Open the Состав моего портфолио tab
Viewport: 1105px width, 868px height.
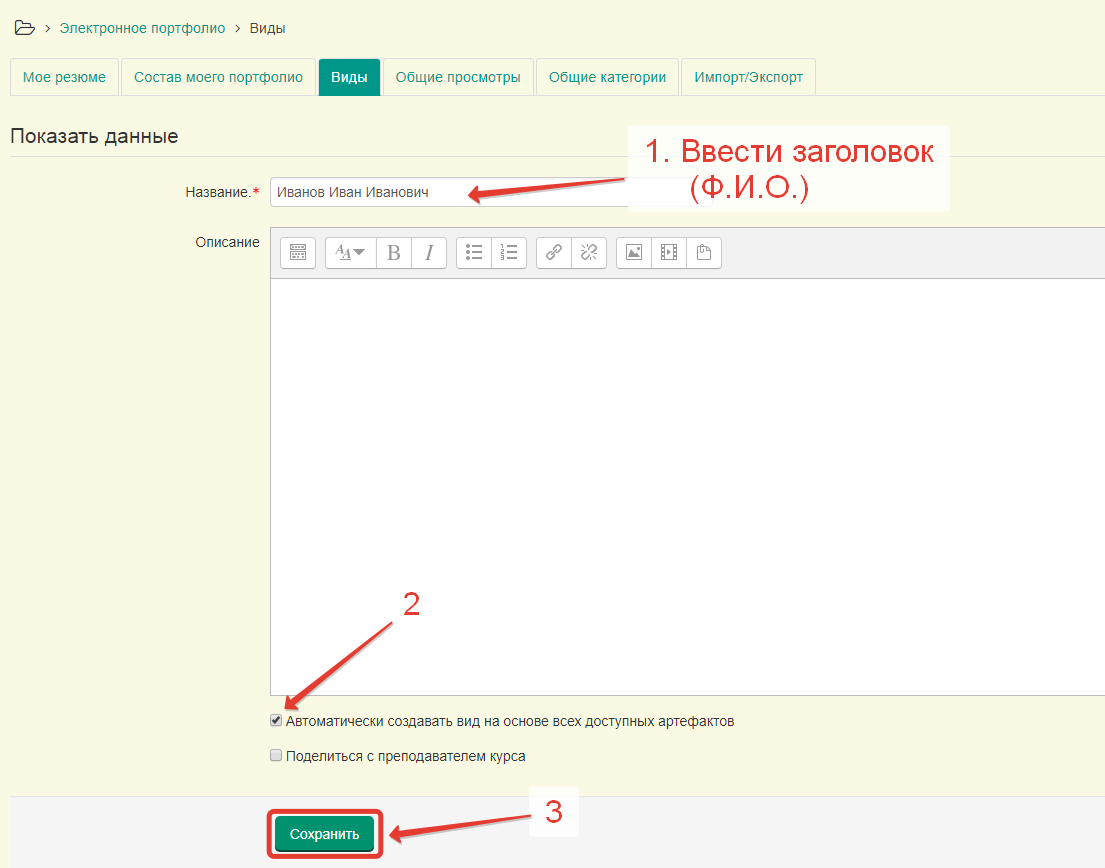point(218,77)
